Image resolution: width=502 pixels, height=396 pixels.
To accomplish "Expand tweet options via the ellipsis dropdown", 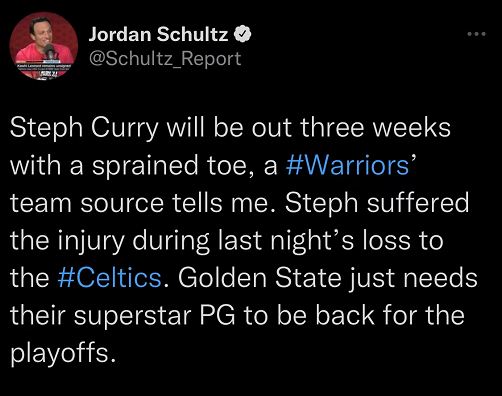I will point(477,34).
